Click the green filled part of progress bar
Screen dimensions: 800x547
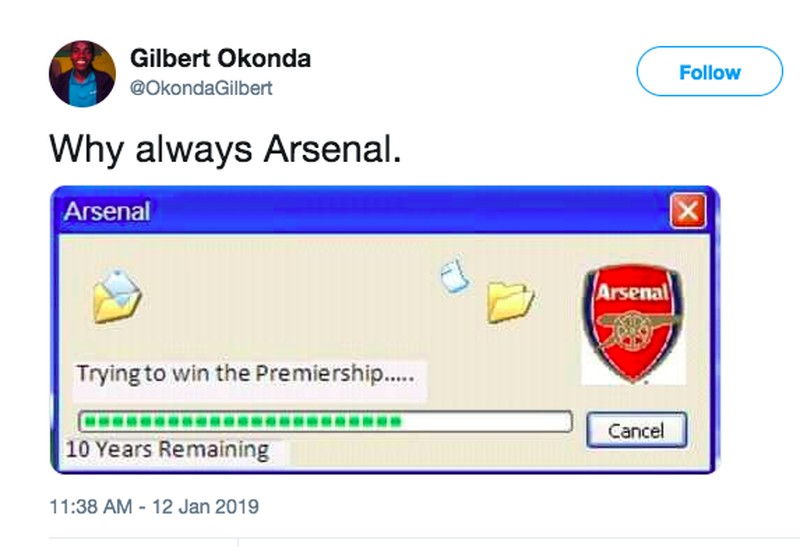pos(242,421)
